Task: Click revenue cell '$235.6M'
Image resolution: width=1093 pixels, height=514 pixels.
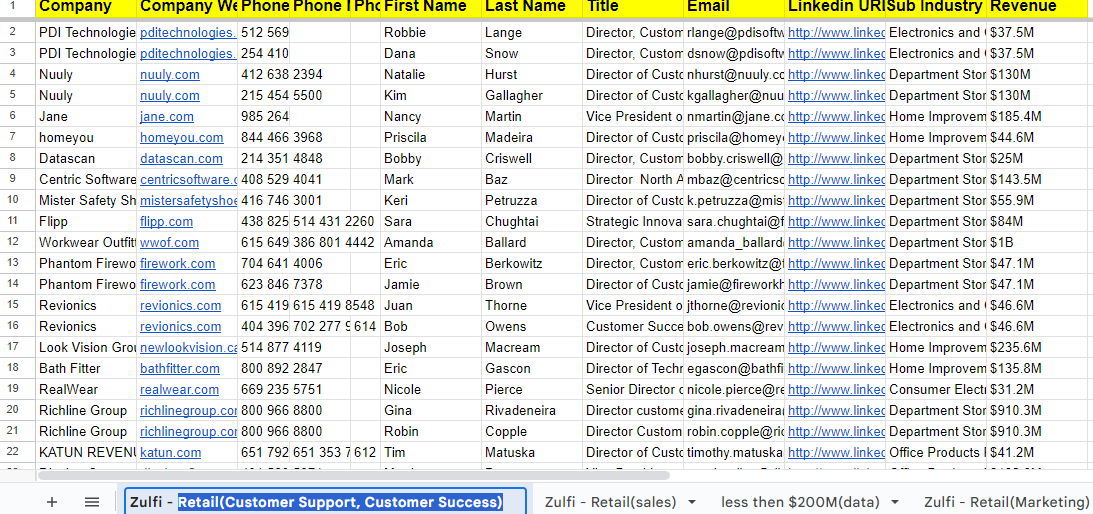Action: click(1039, 347)
